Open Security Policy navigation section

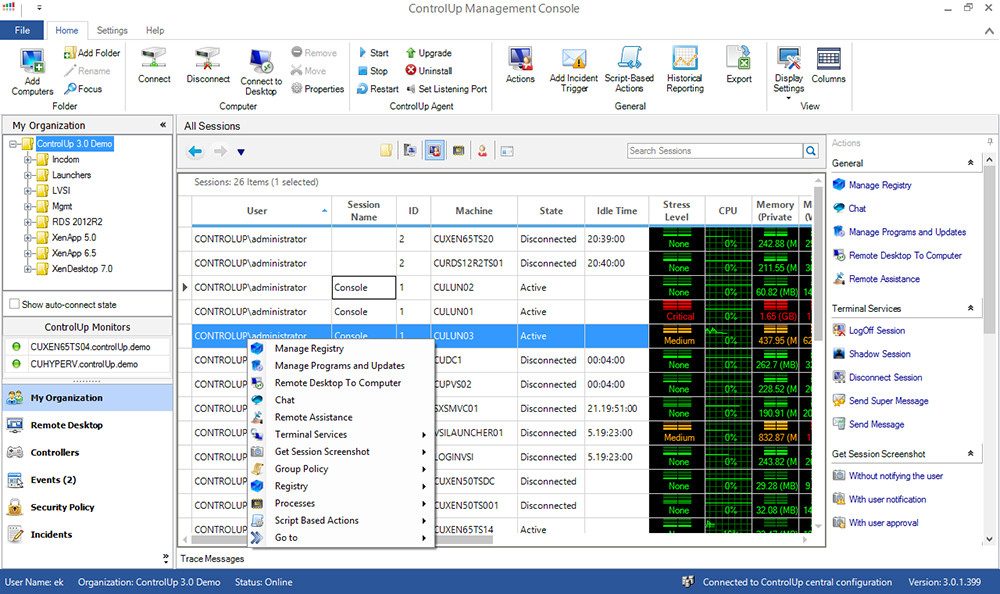click(x=87, y=507)
